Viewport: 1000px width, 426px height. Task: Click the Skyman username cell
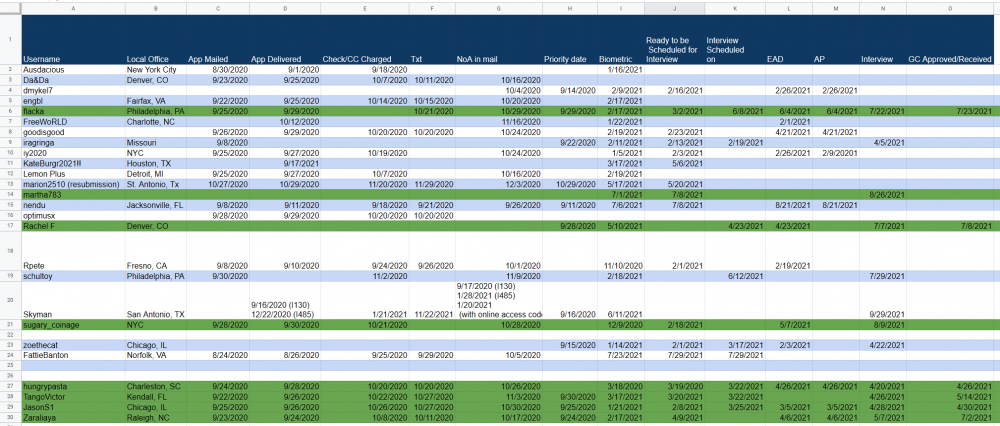tap(73, 300)
